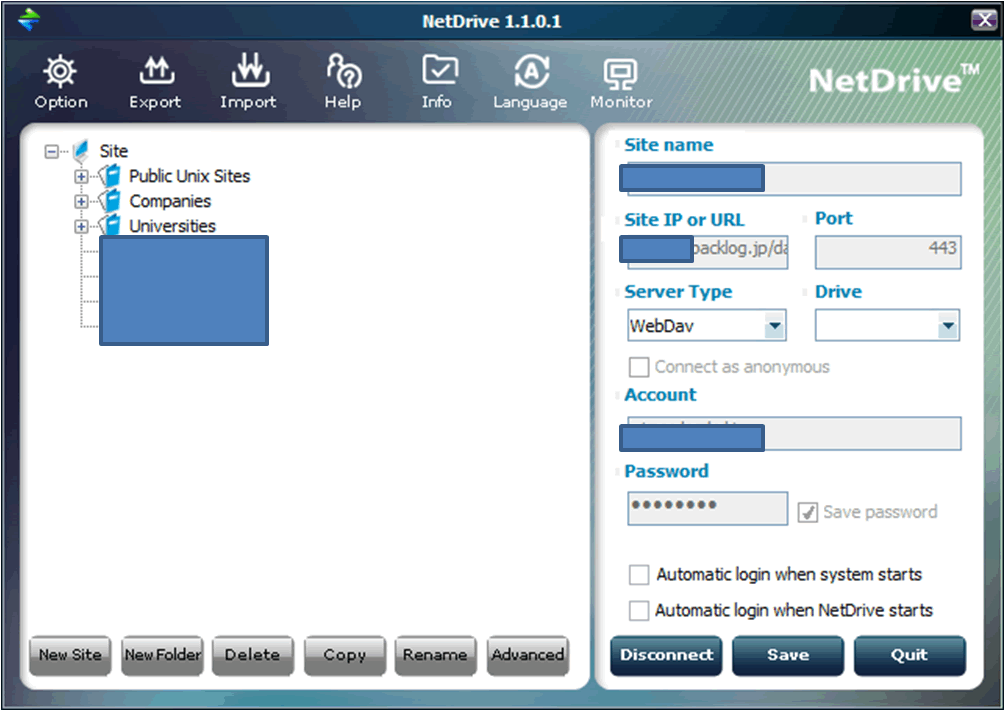
Task: Click the Copy button
Action: click(x=345, y=655)
